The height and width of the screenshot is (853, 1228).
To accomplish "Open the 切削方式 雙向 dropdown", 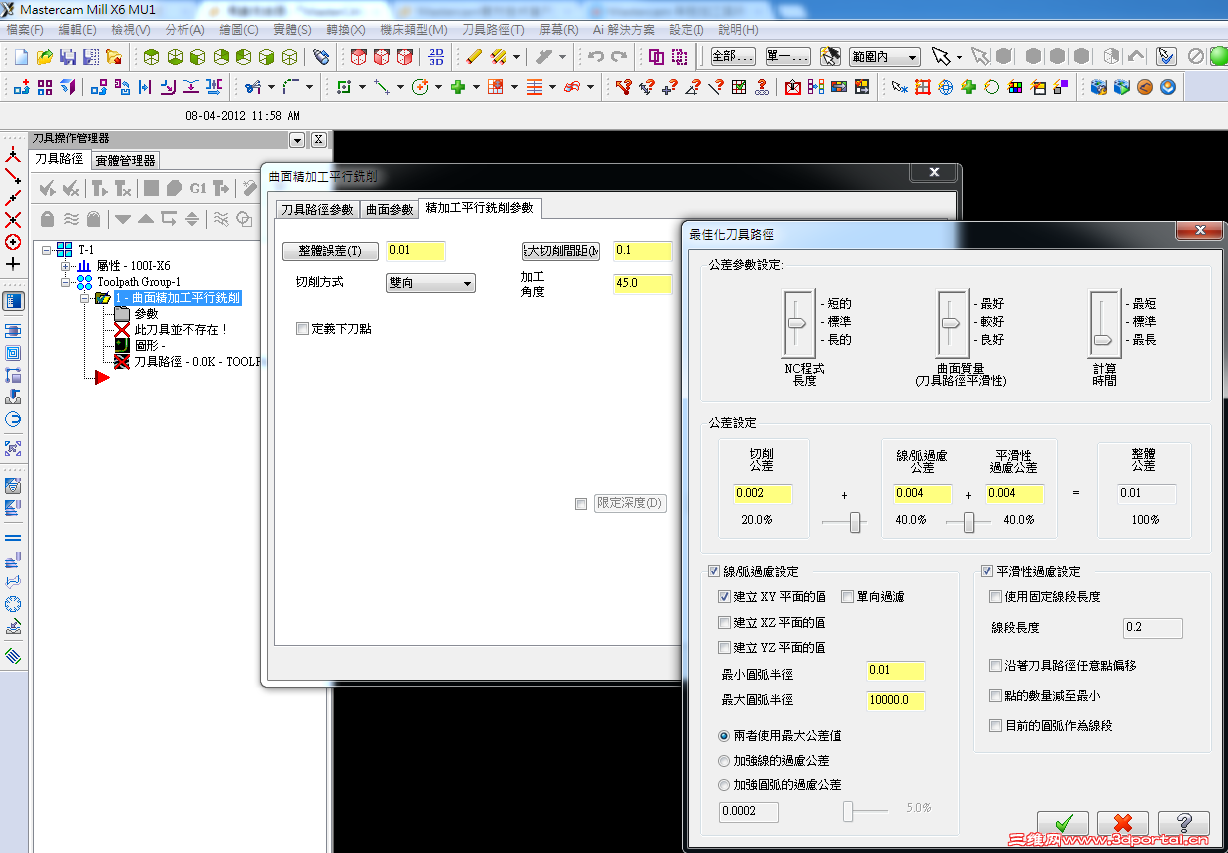I will 431,283.
